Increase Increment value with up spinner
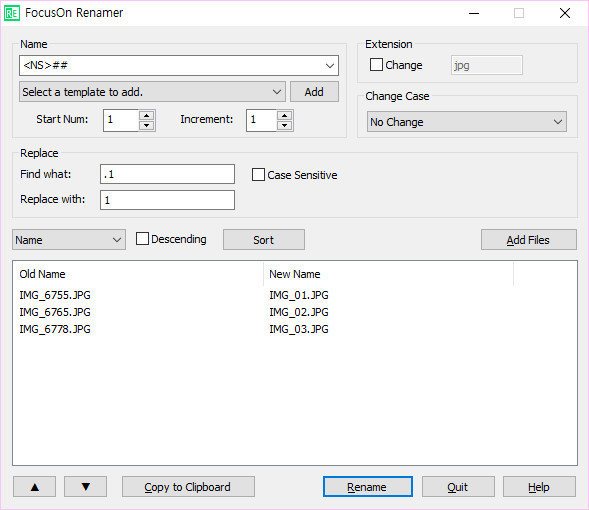Viewport: 589px width, 510px height. coord(285,115)
